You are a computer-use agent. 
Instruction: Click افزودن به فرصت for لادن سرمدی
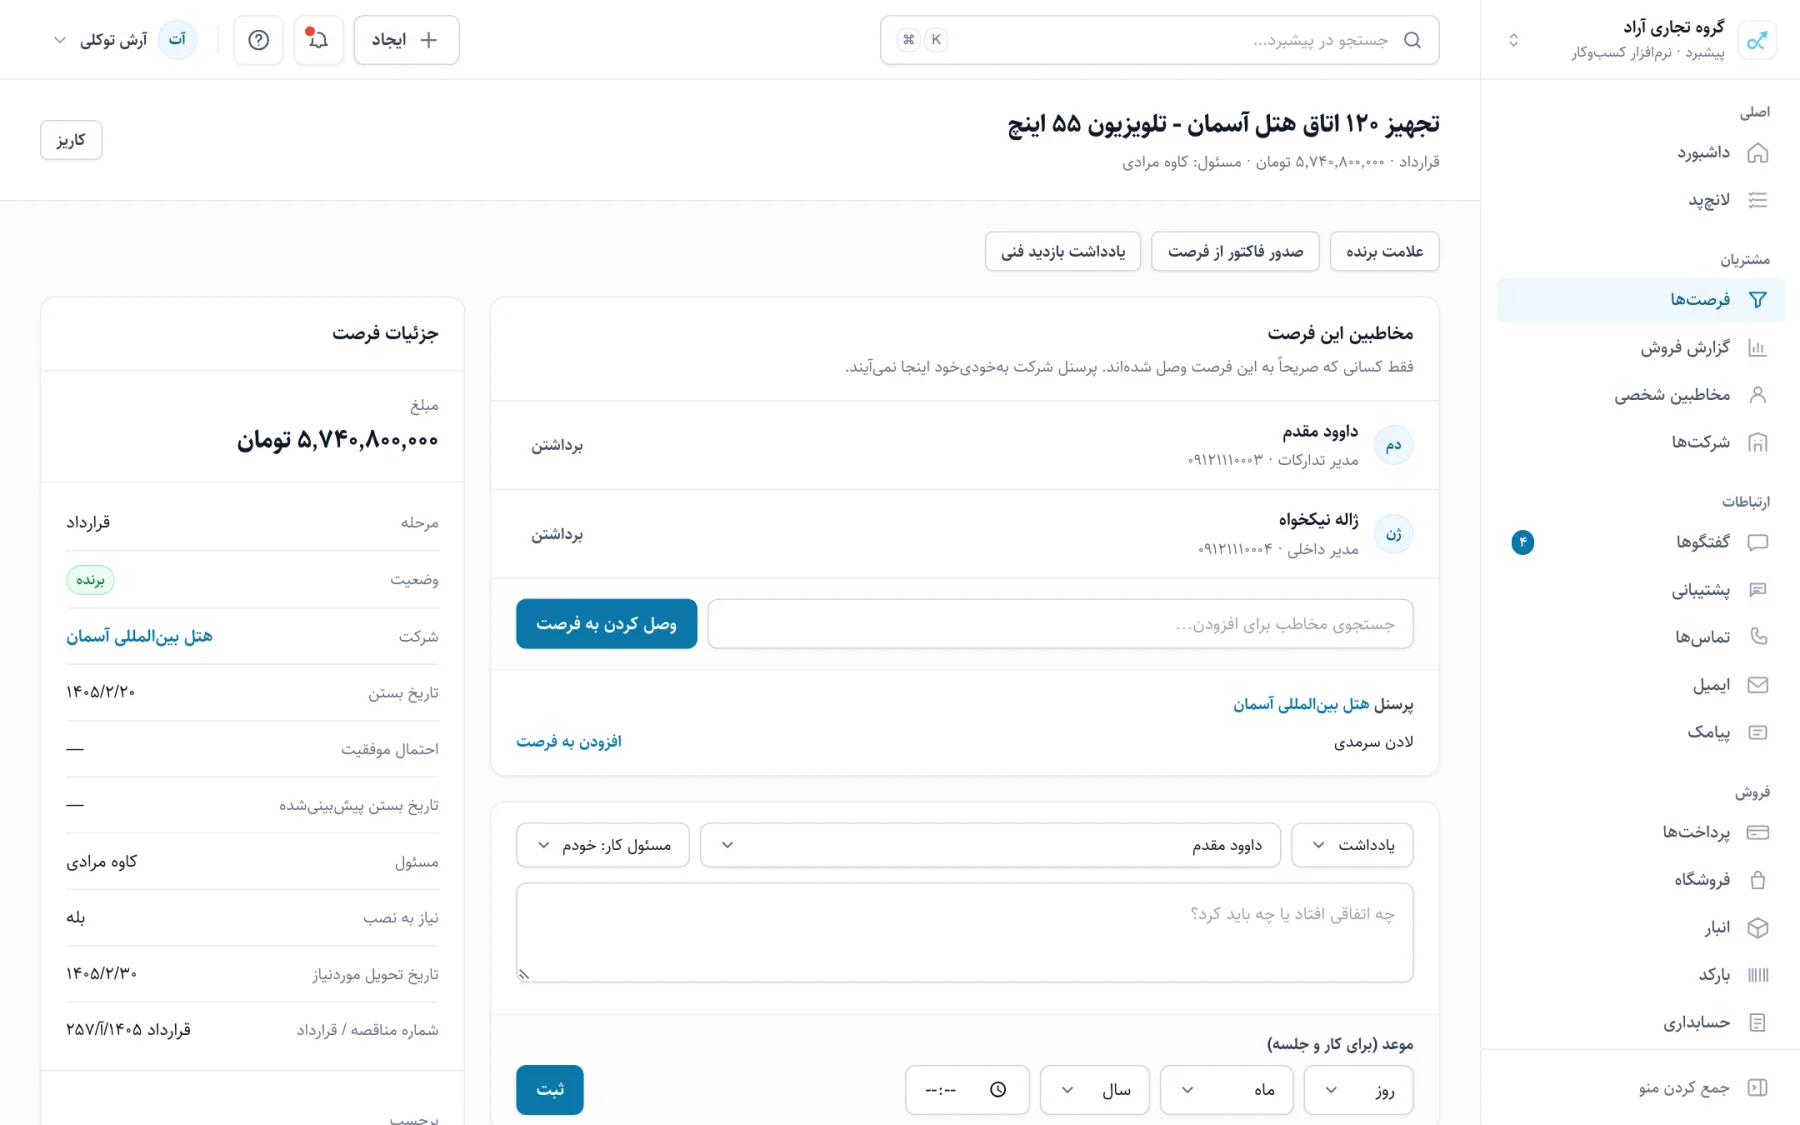(x=569, y=741)
